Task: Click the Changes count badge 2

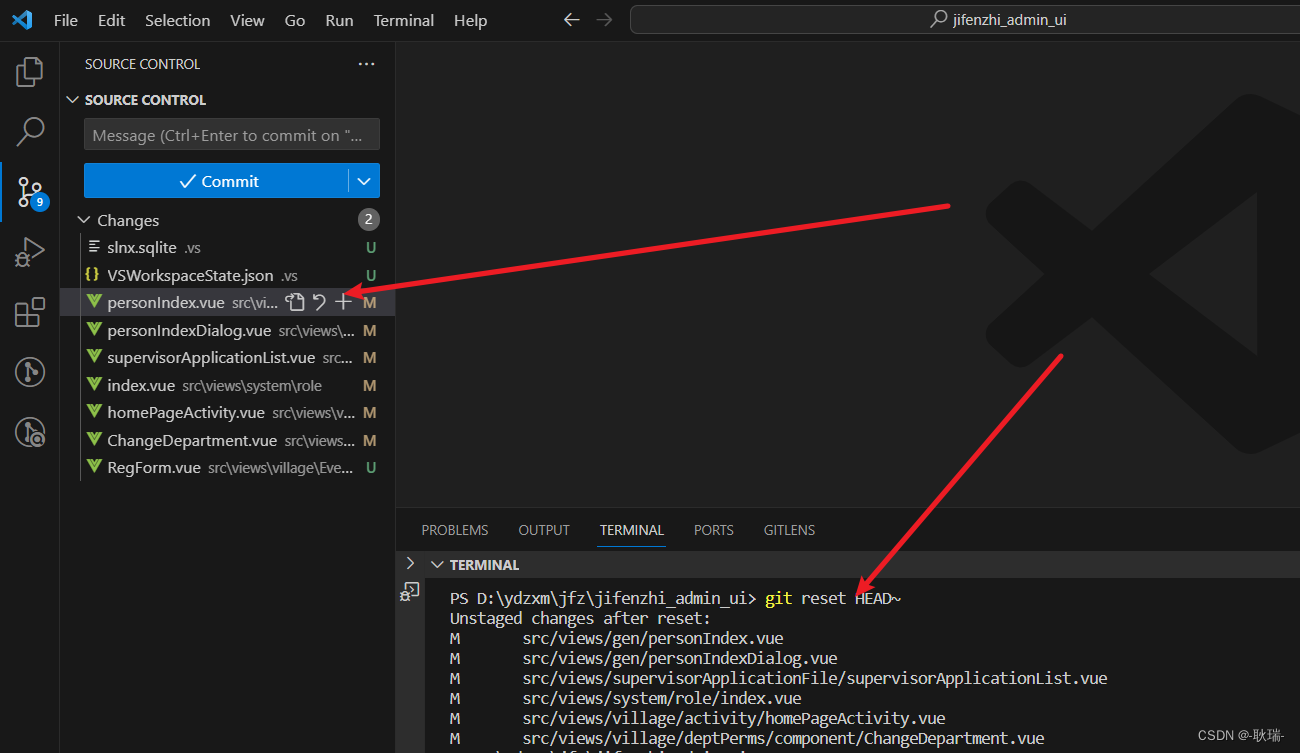Action: click(x=368, y=220)
